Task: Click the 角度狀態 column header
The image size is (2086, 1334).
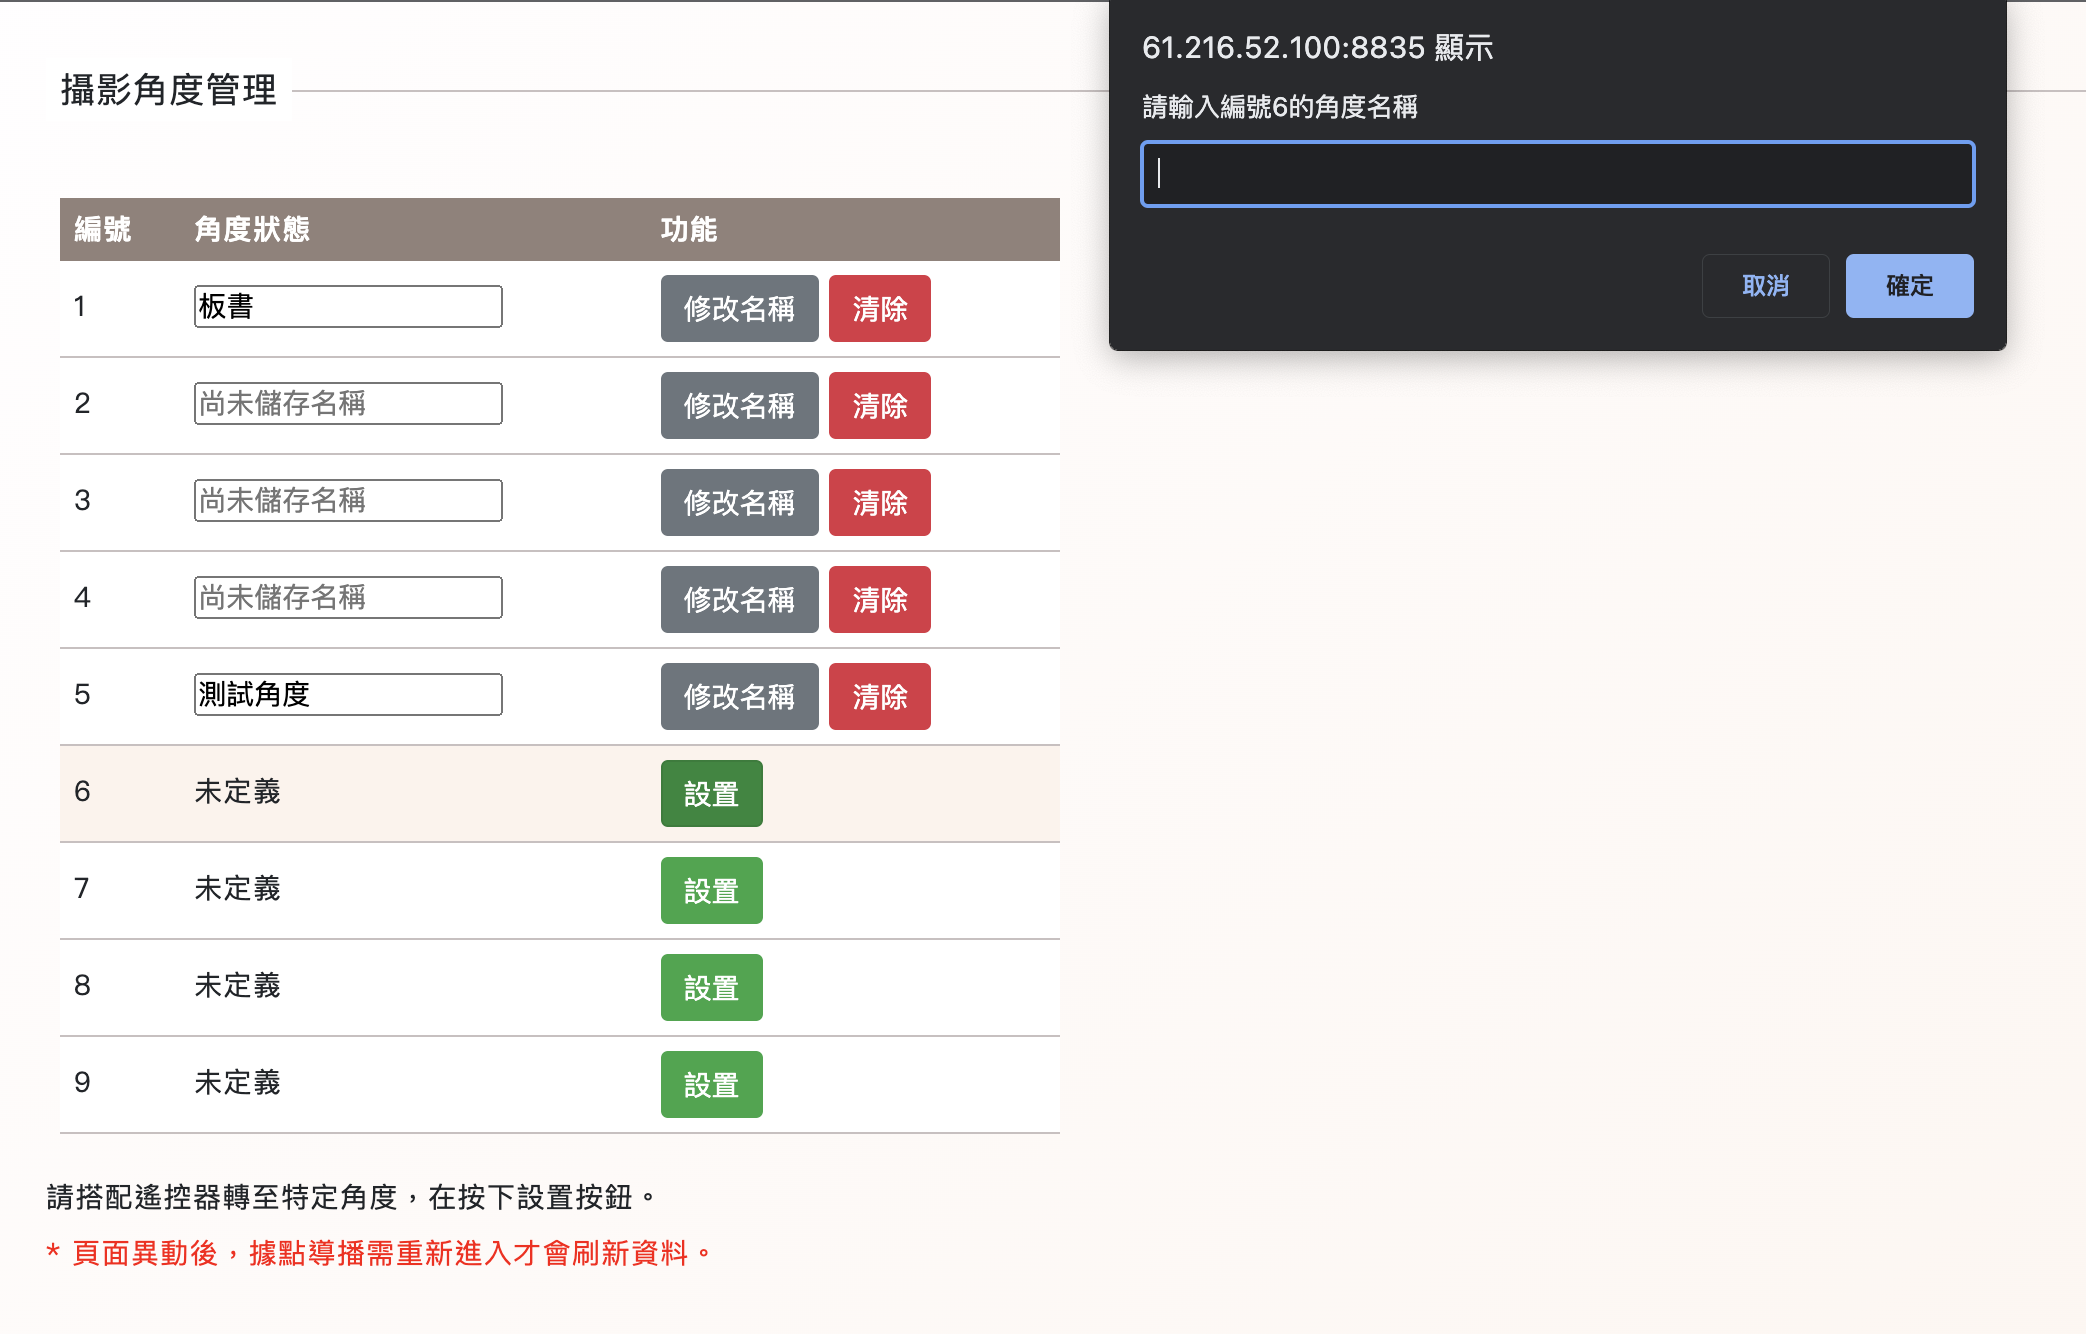Action: (252, 229)
